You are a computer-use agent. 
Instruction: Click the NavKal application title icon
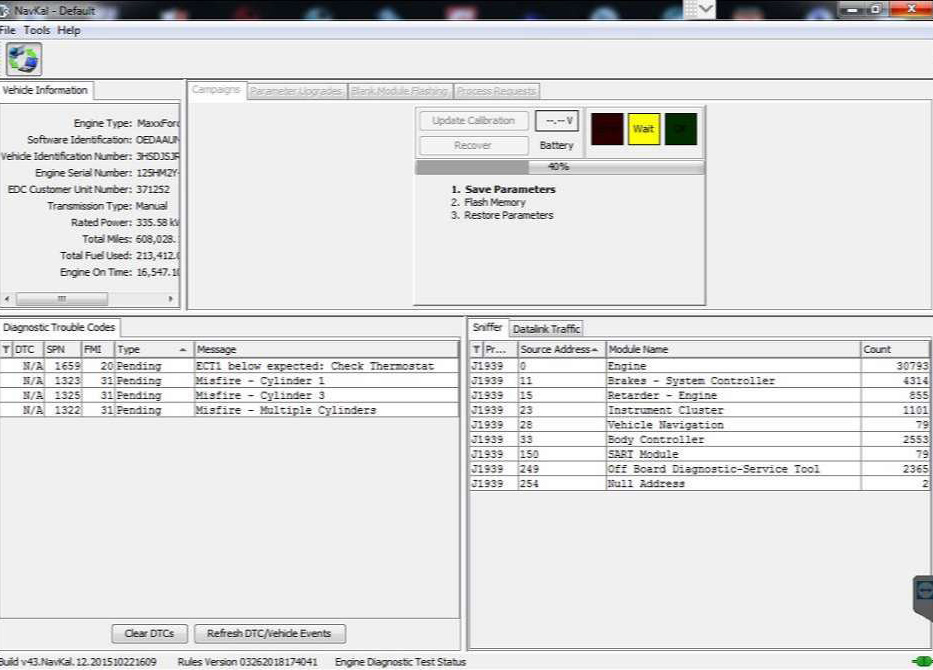(4, 10)
